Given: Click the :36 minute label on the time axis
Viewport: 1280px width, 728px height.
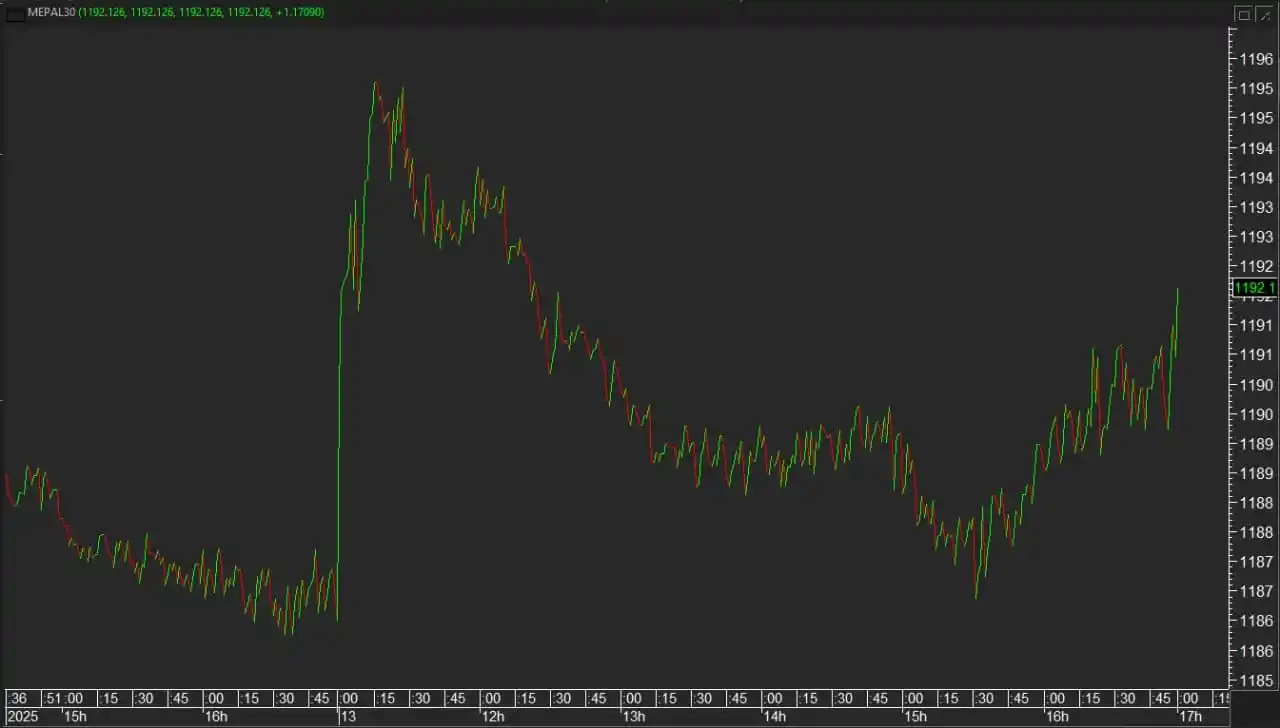Looking at the screenshot, I should 18,698.
